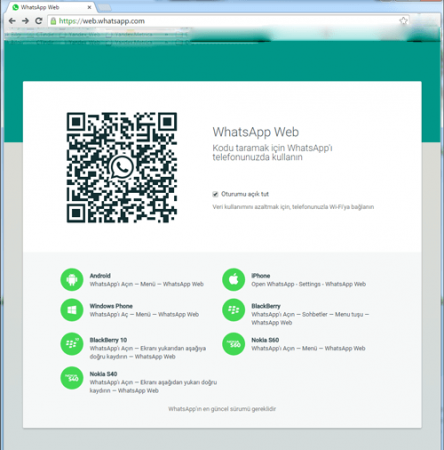Click the QR code image
This screenshot has width=444, height=450.
pos(122,168)
